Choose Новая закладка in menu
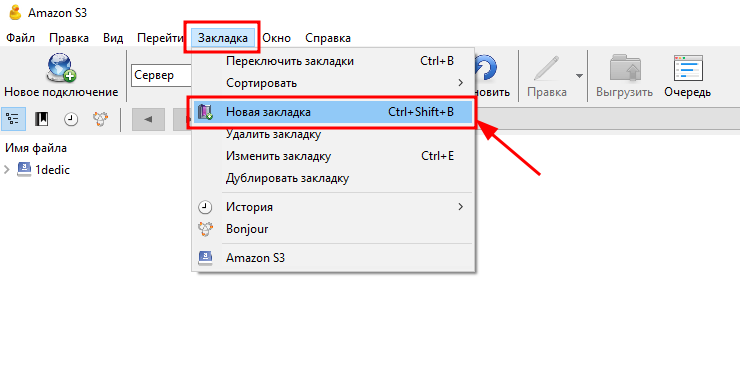Image resolution: width=740 pixels, height=381 pixels. (x=334, y=112)
